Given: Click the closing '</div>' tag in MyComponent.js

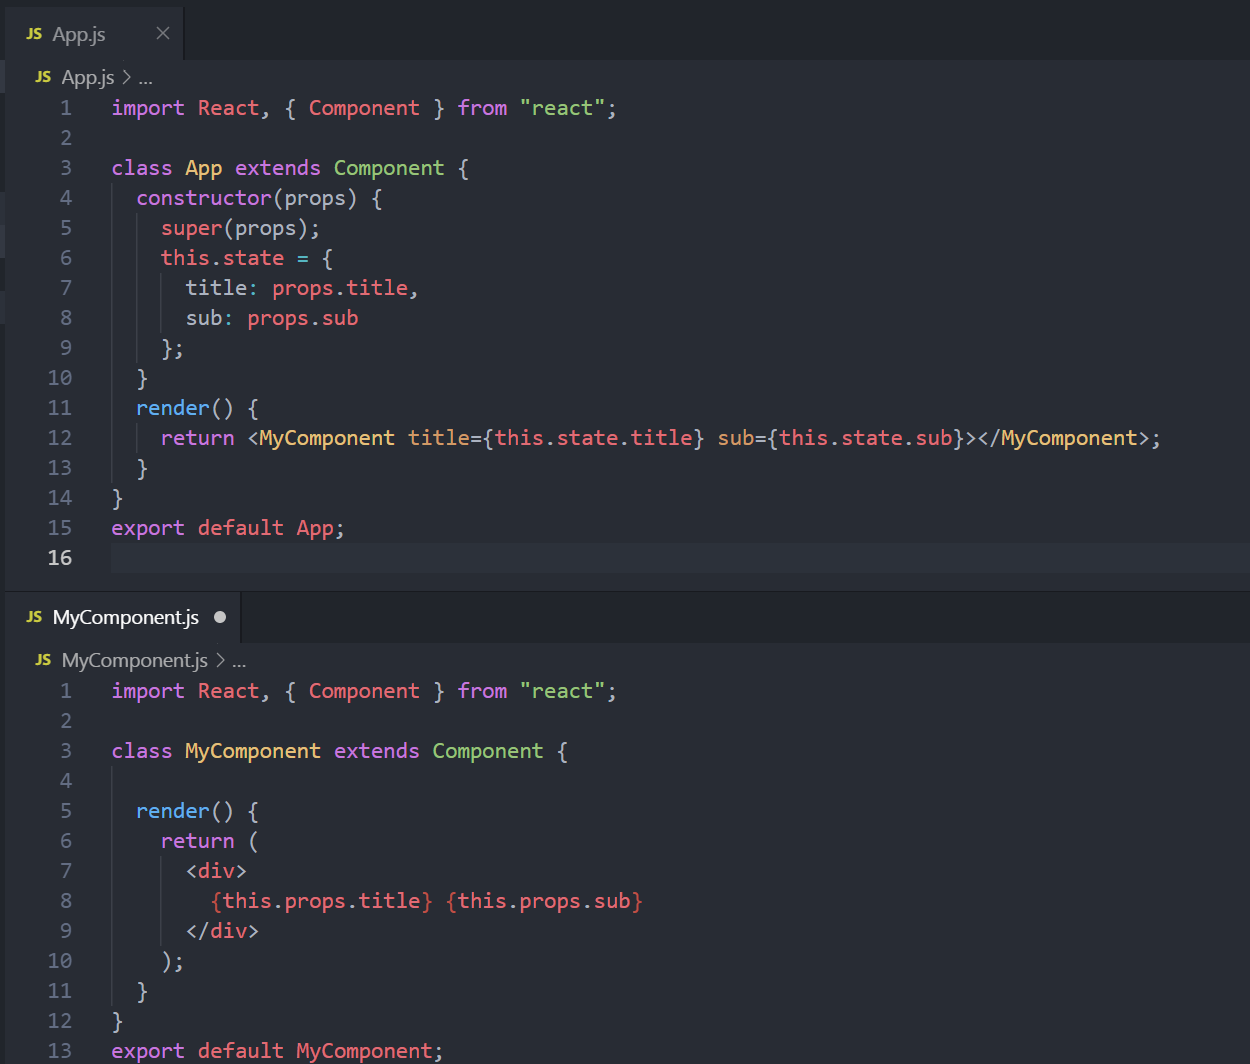Looking at the screenshot, I should [x=222, y=931].
